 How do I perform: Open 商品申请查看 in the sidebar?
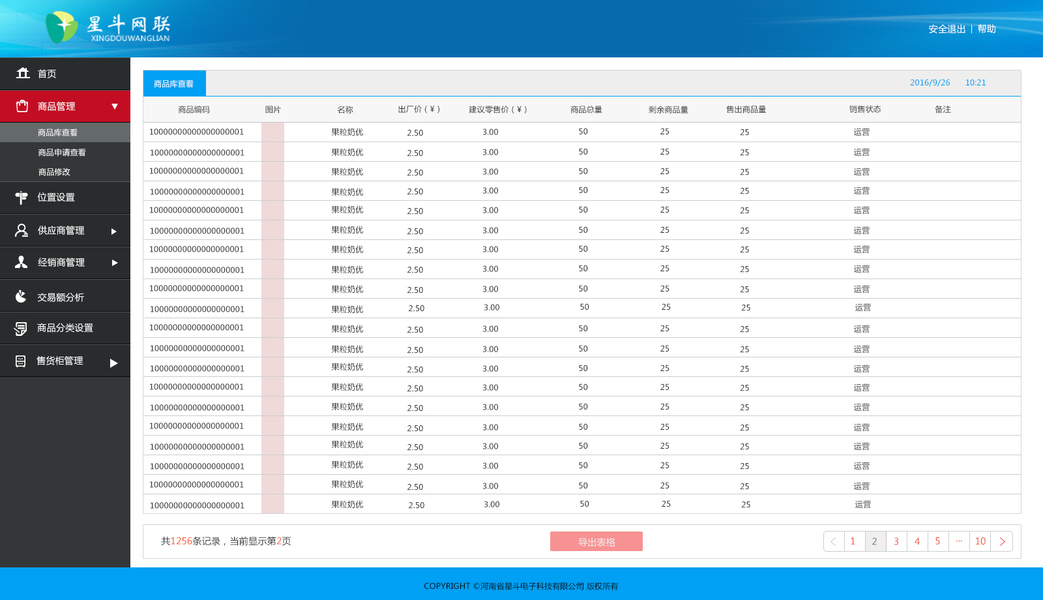pos(65,152)
